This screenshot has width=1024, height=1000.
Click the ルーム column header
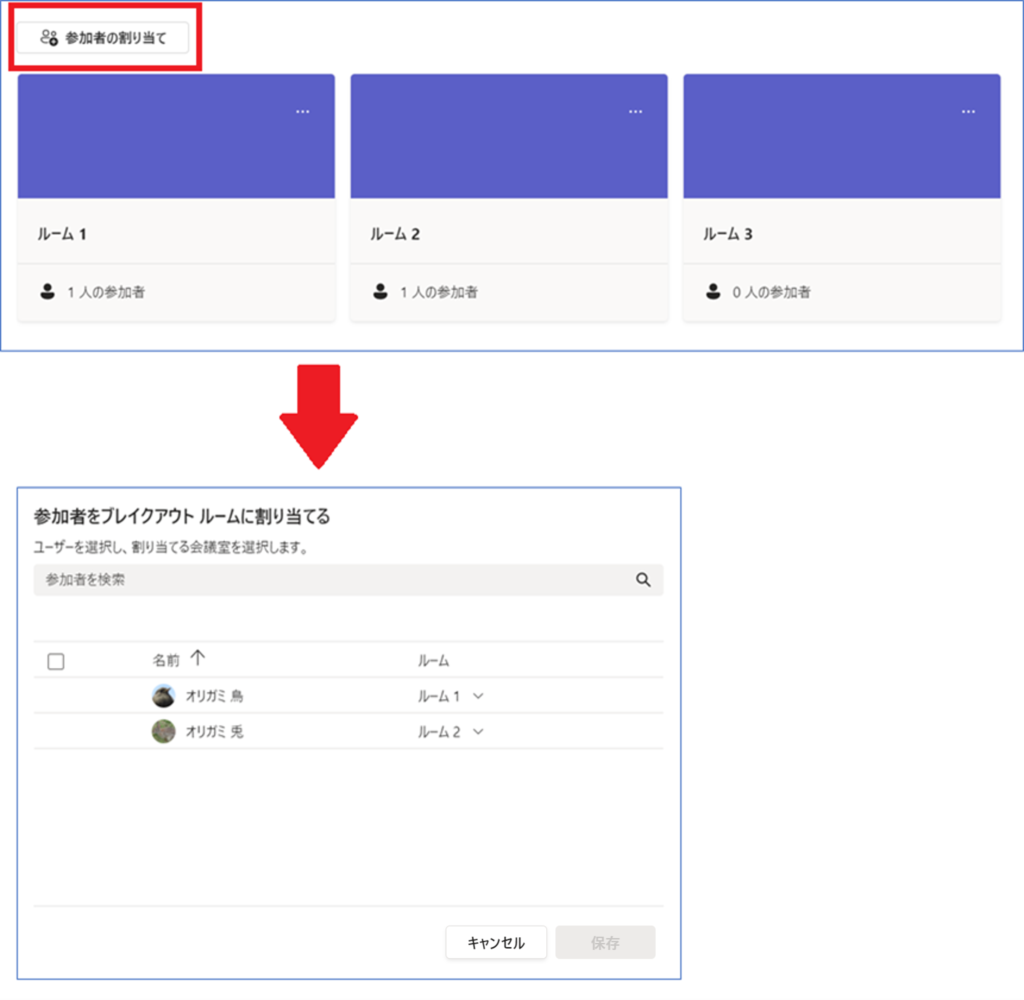433,661
